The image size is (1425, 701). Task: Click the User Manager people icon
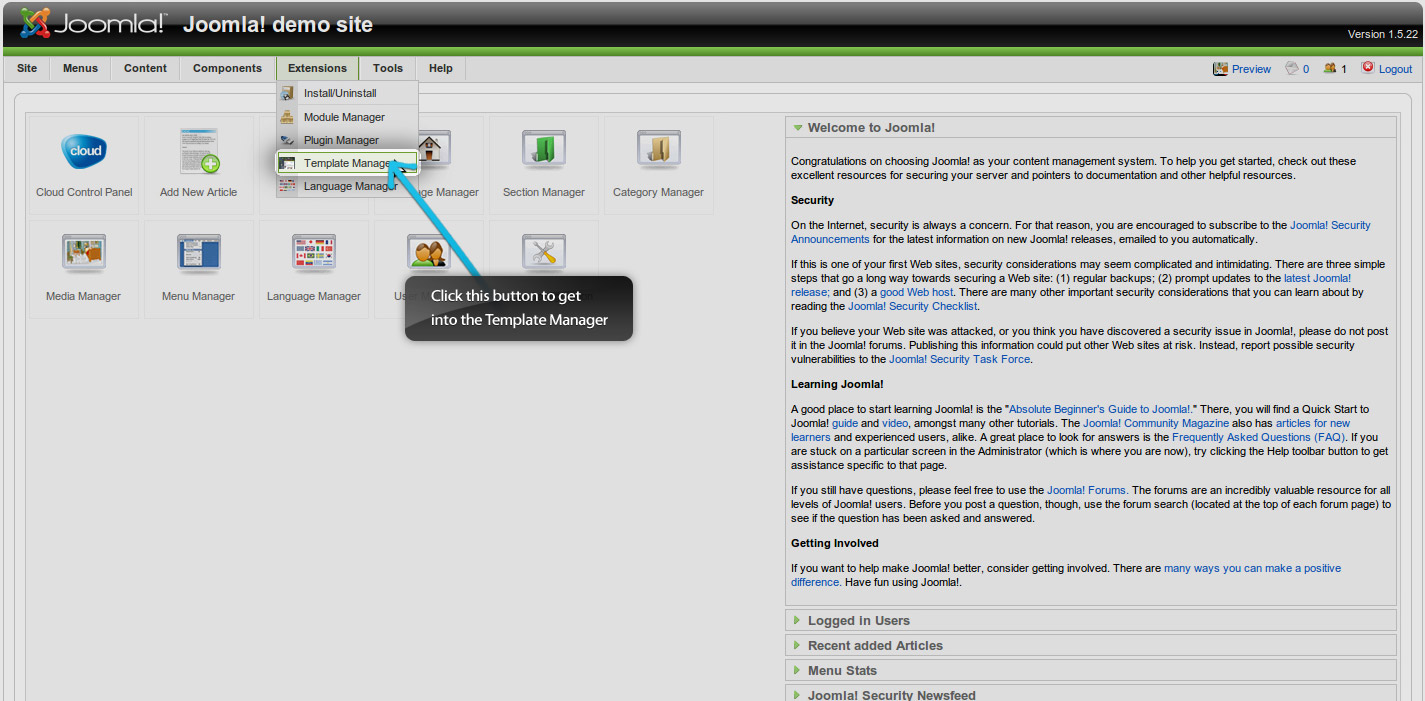[x=428, y=255]
